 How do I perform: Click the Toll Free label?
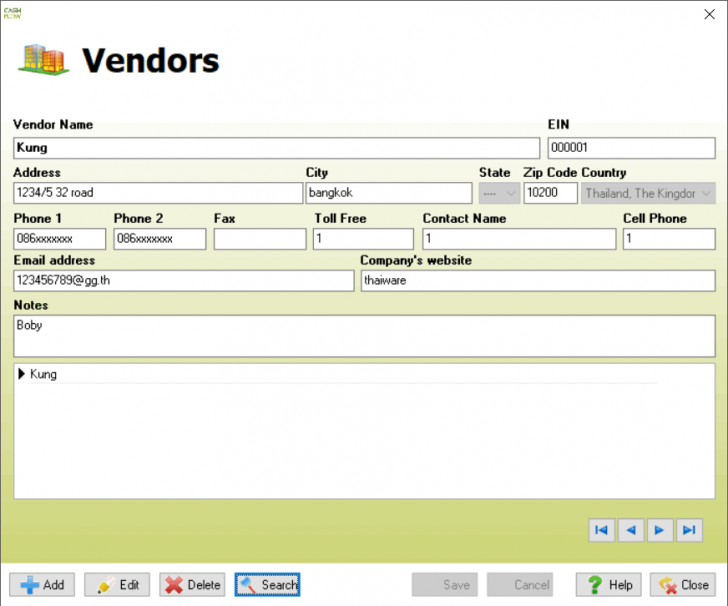[x=340, y=218]
